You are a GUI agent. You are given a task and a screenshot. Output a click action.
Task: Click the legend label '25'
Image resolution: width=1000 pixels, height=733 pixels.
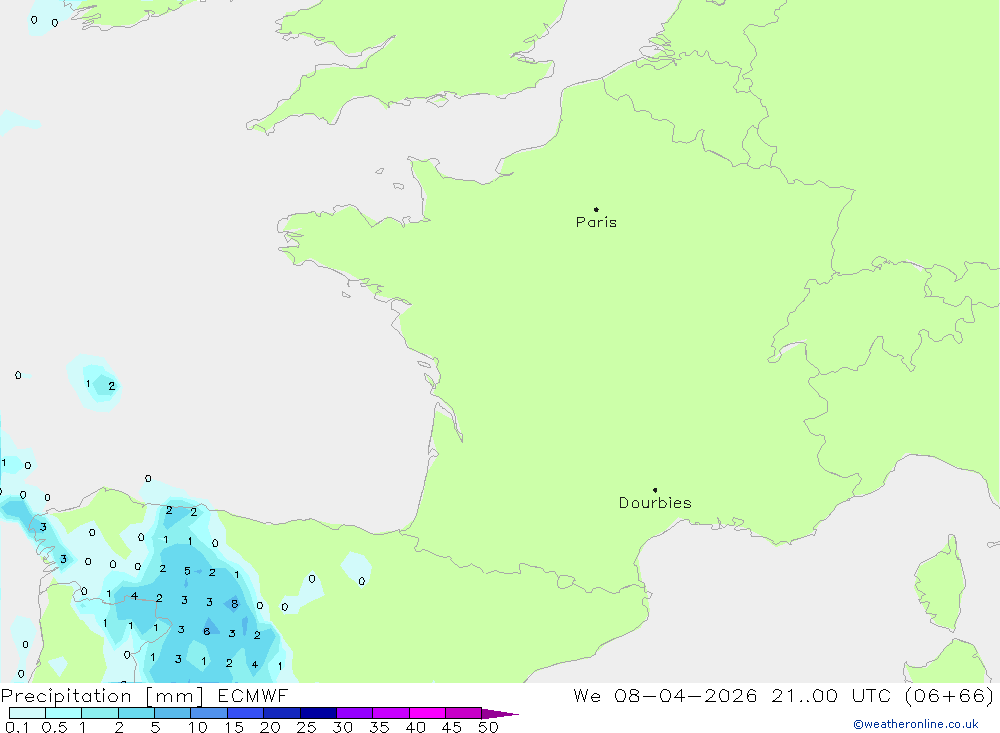306,727
